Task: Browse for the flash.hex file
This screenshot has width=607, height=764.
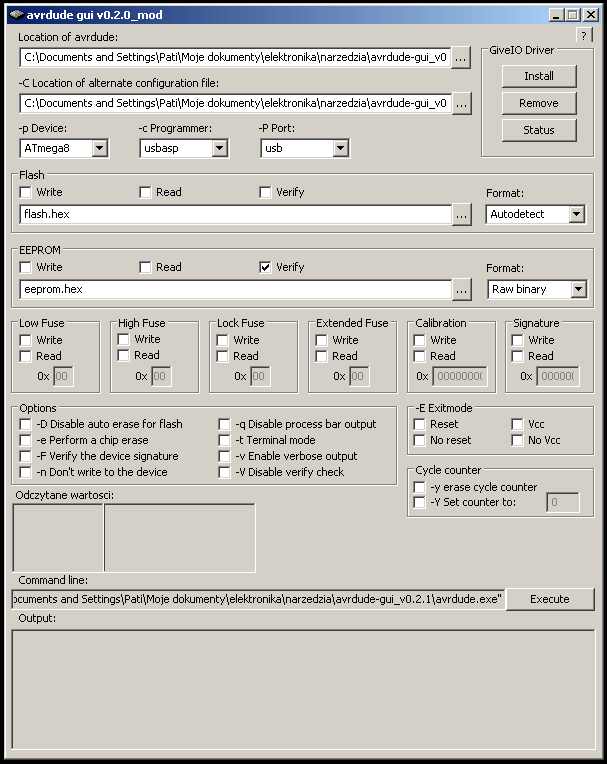Action: (x=461, y=214)
